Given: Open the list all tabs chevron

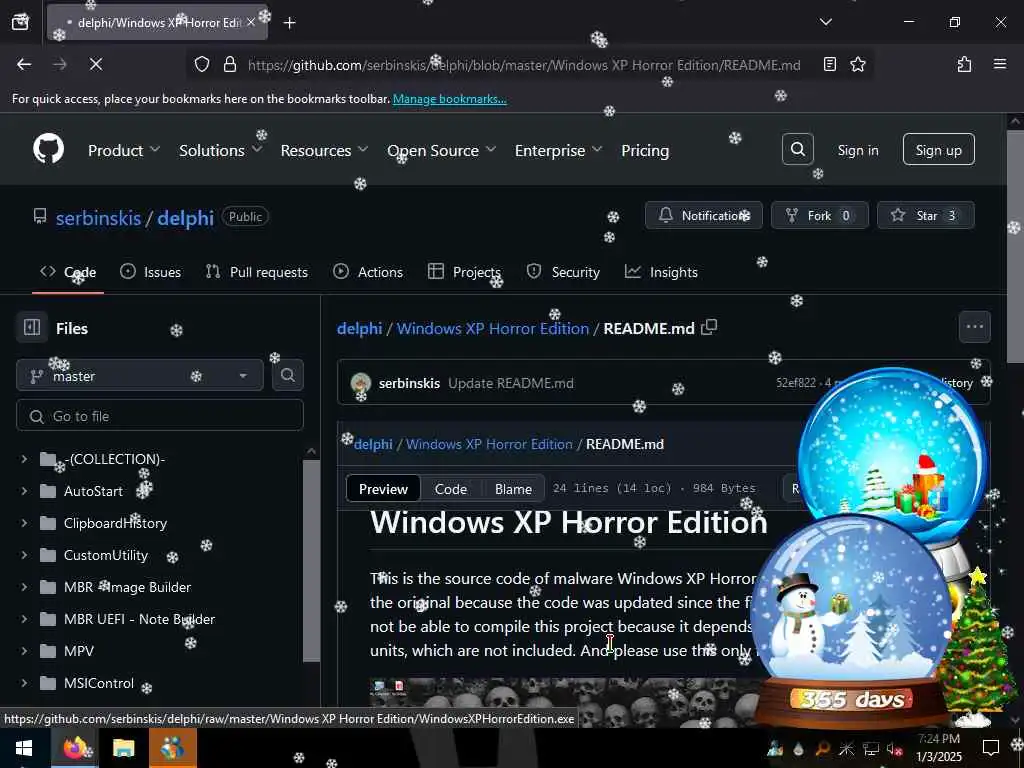Looking at the screenshot, I should 825,22.
